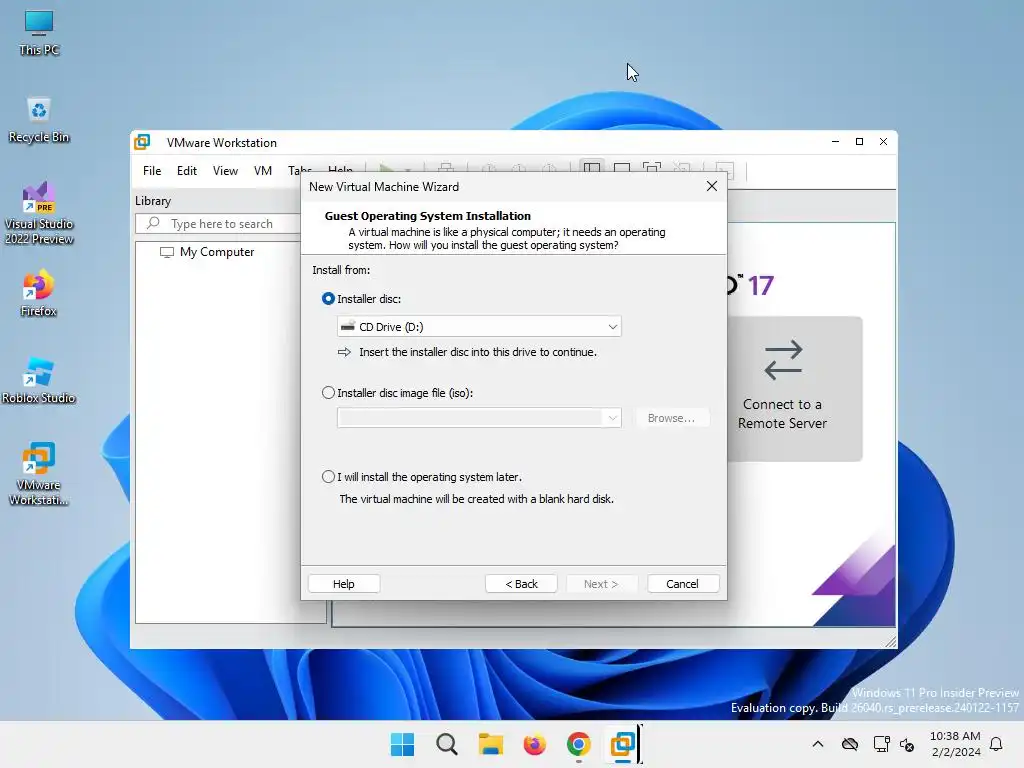This screenshot has width=1024, height=768.
Task: Open Visual Studio 2022 Preview desktop shortcut
Action: pos(39,213)
